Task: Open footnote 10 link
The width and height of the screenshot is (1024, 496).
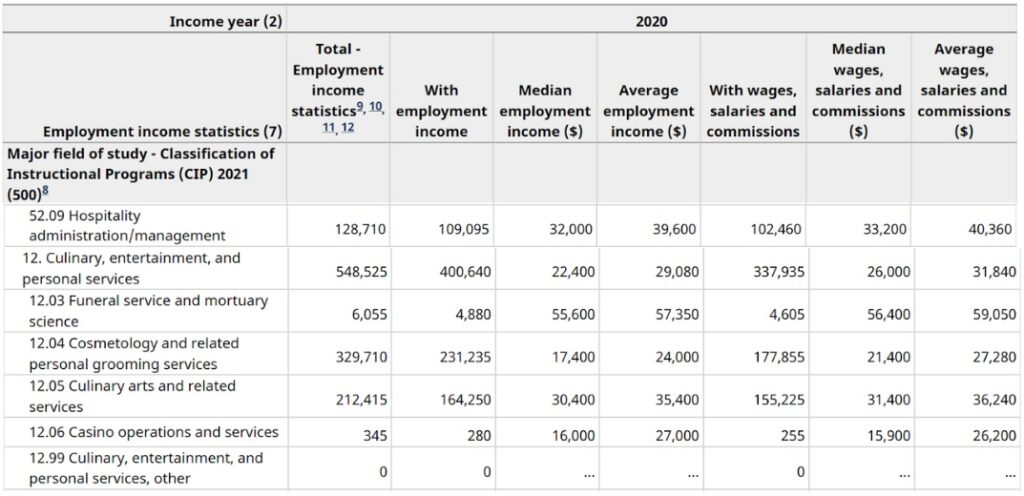Action: (375, 105)
